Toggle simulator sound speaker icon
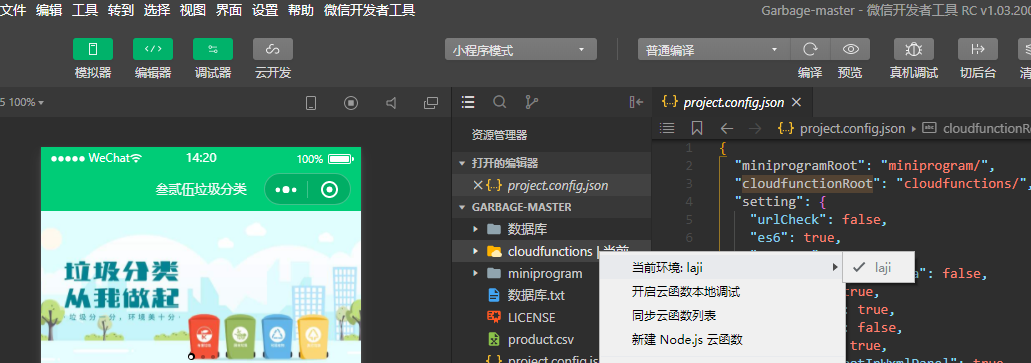 point(391,103)
